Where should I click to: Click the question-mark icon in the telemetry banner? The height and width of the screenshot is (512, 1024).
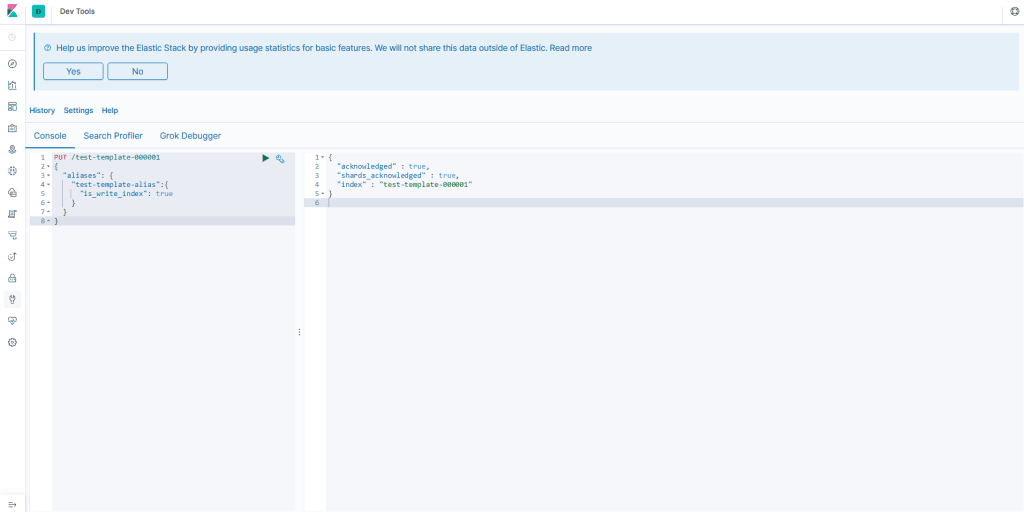point(48,48)
